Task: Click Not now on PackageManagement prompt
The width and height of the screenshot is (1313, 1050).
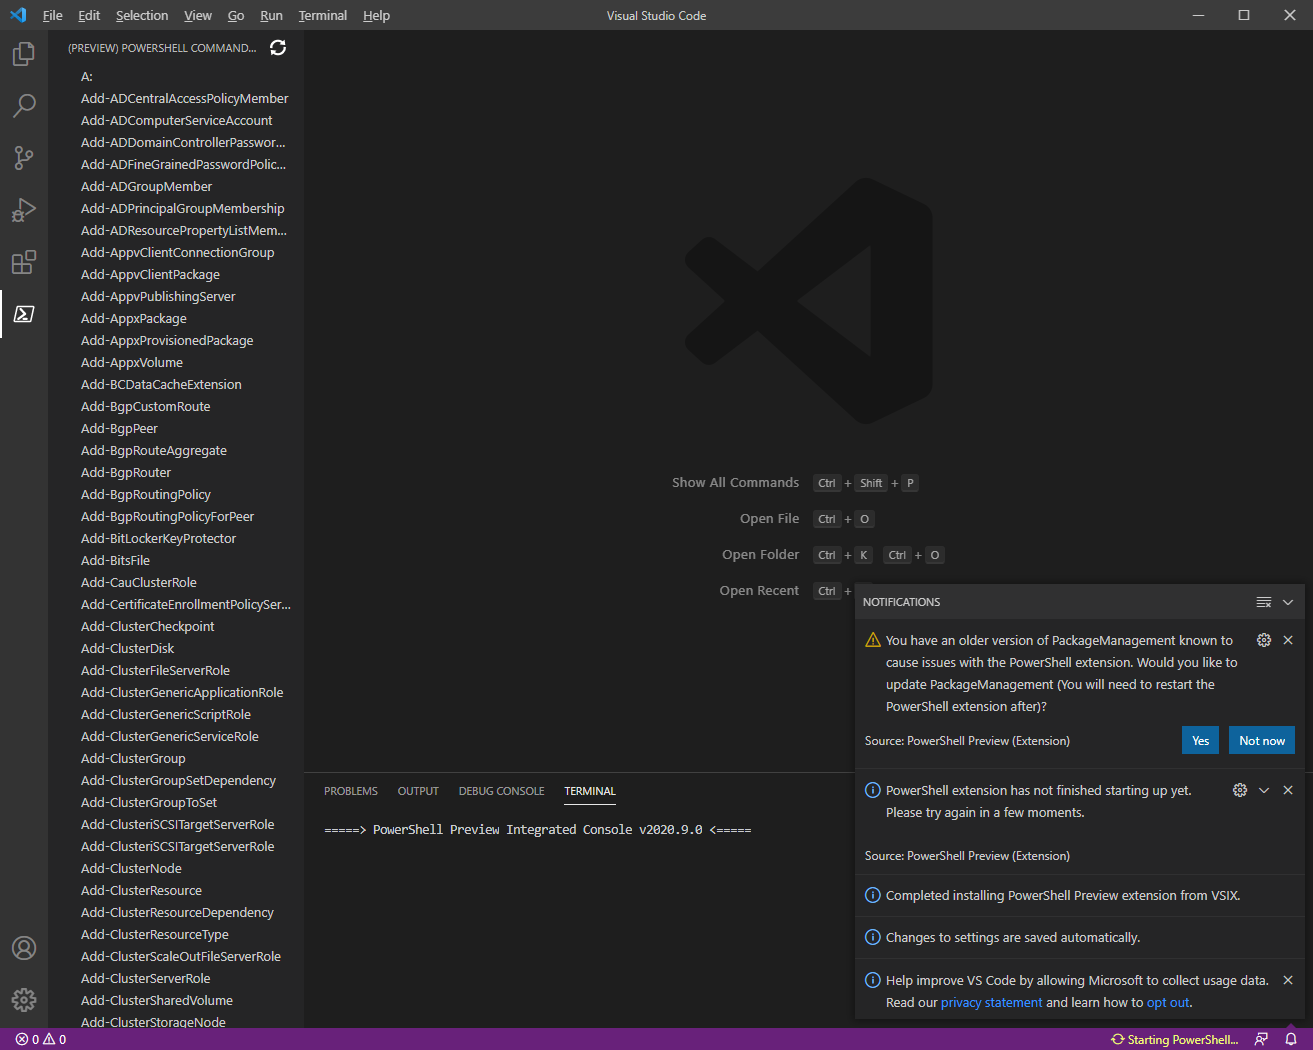Action: click(1261, 740)
